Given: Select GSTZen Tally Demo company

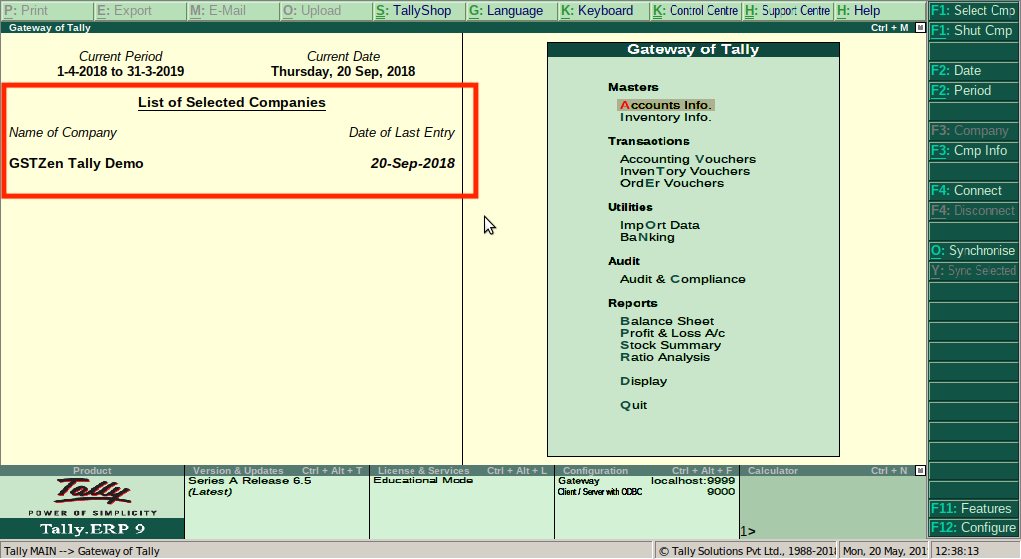Looking at the screenshot, I should point(76,164).
